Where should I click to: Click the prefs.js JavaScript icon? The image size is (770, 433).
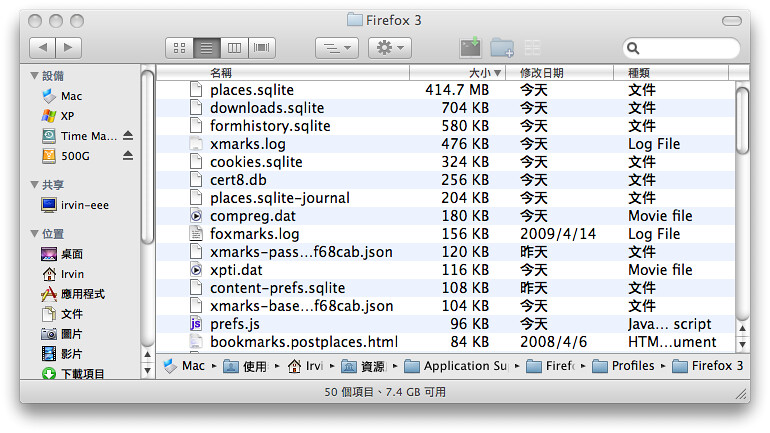click(196, 324)
